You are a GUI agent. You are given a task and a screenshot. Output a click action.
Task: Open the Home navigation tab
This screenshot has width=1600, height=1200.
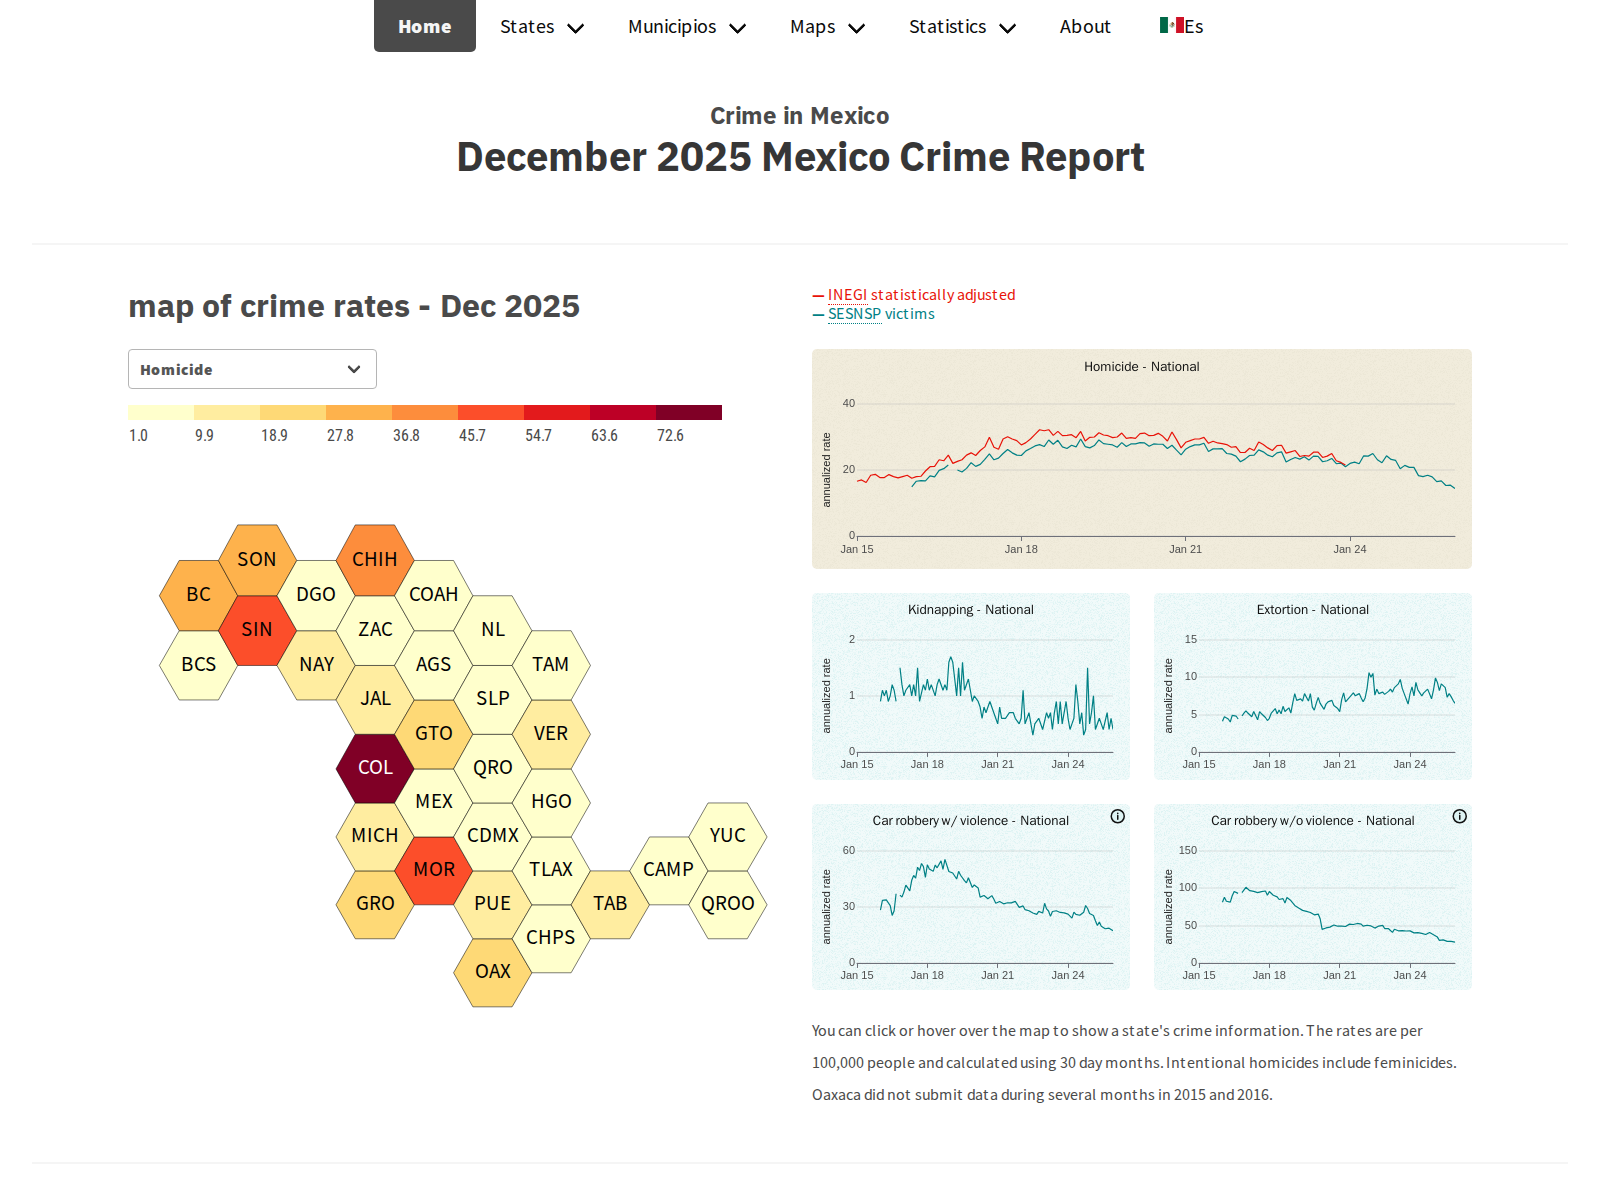click(425, 26)
